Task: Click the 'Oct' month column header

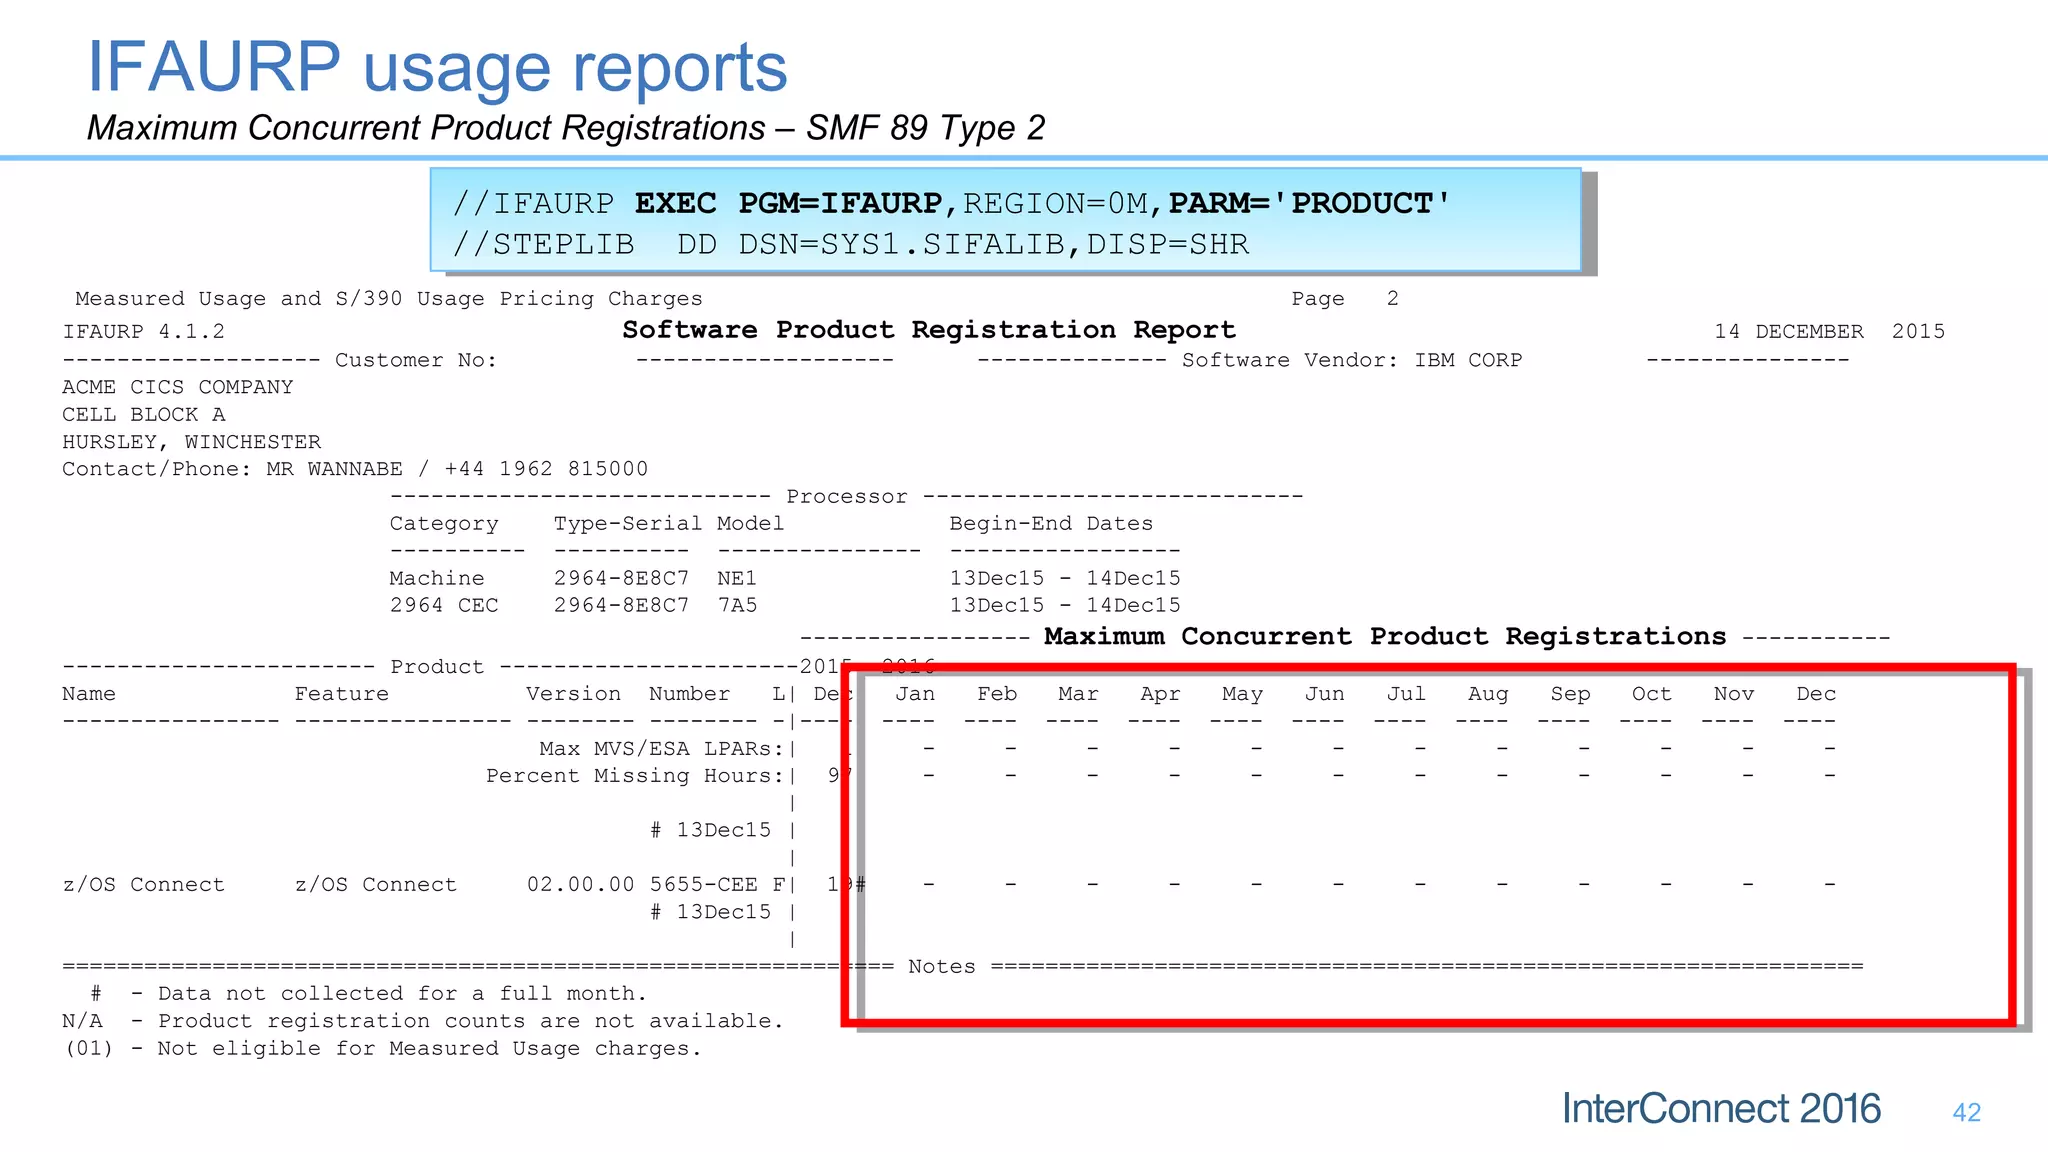Action: 1651,693
